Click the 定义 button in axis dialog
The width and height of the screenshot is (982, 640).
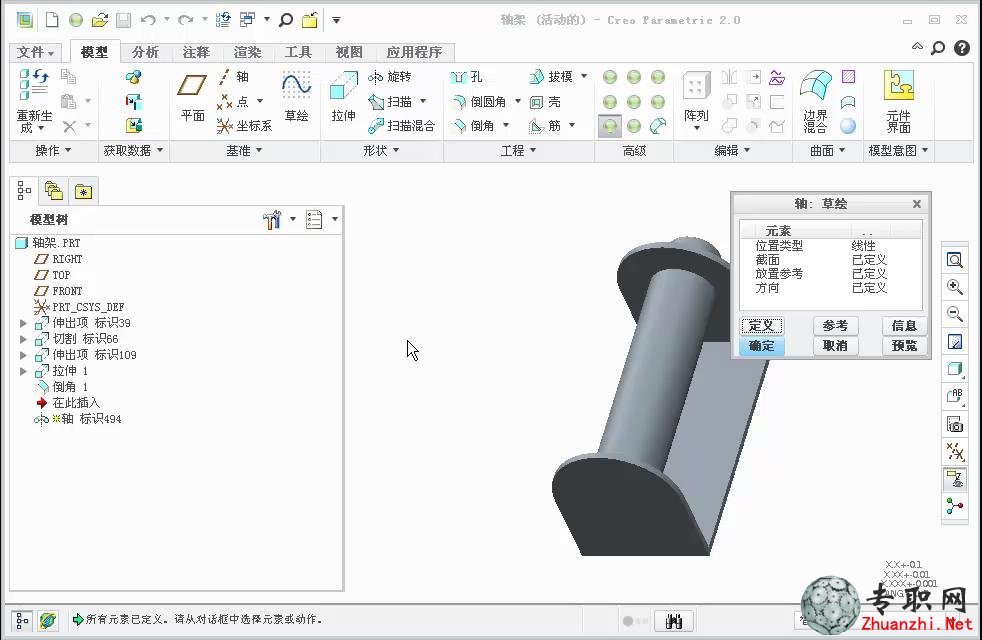pyautogui.click(x=762, y=326)
